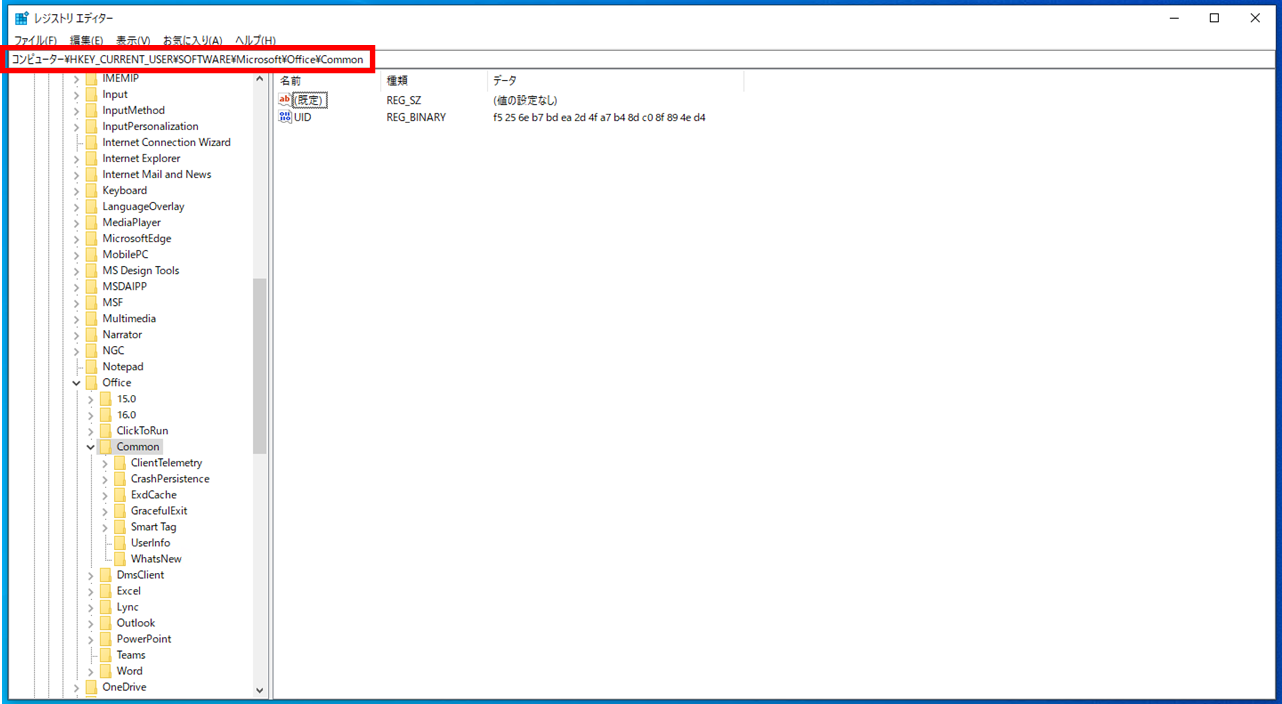
Task: Select the Input folder icon
Action: coord(91,94)
